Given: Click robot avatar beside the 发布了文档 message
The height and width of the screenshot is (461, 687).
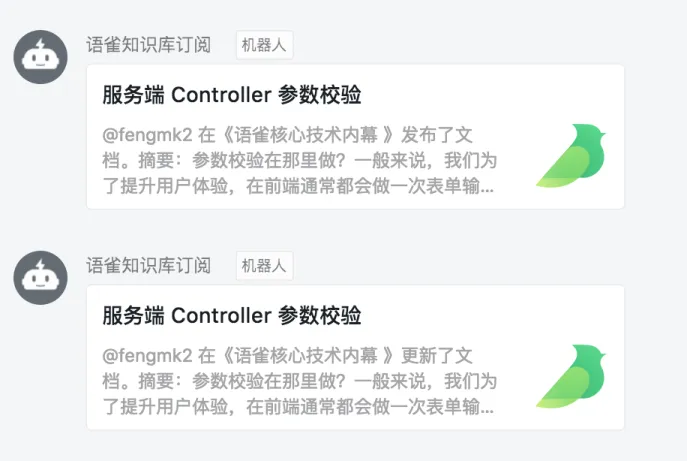Looking at the screenshot, I should pyautogui.click(x=40, y=57).
